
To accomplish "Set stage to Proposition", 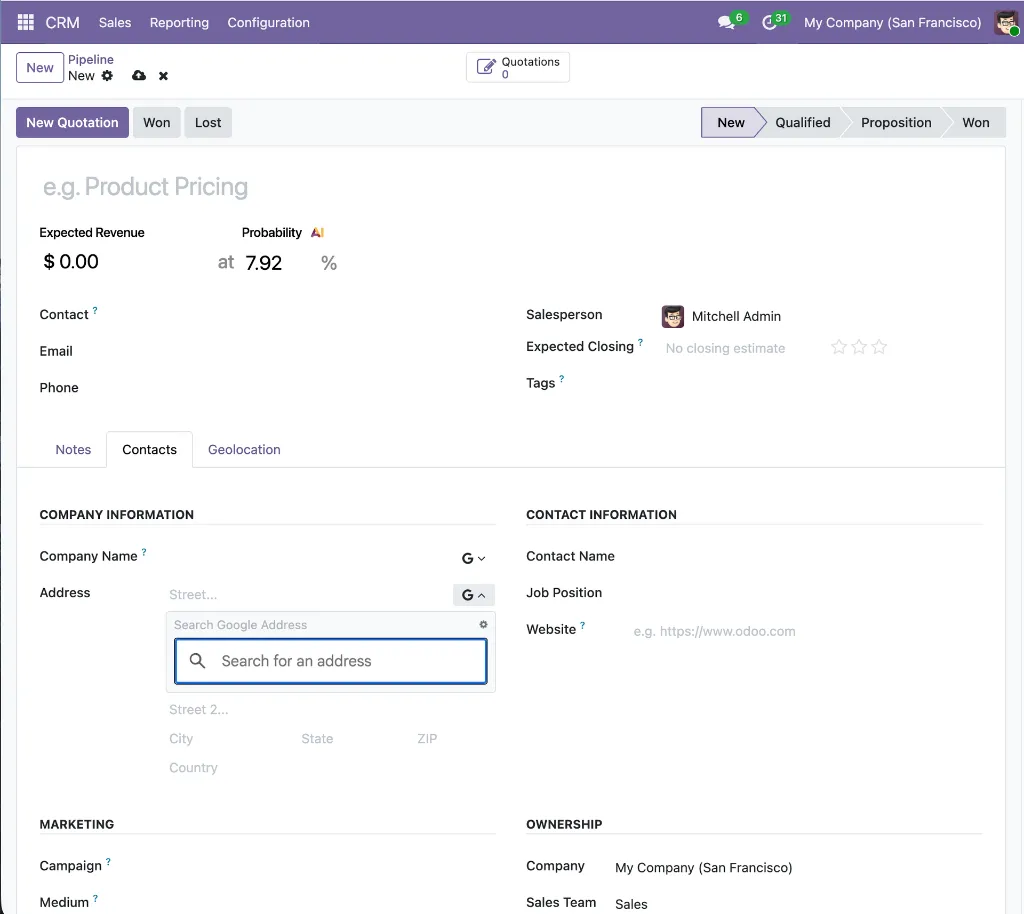I will pos(896,122).
